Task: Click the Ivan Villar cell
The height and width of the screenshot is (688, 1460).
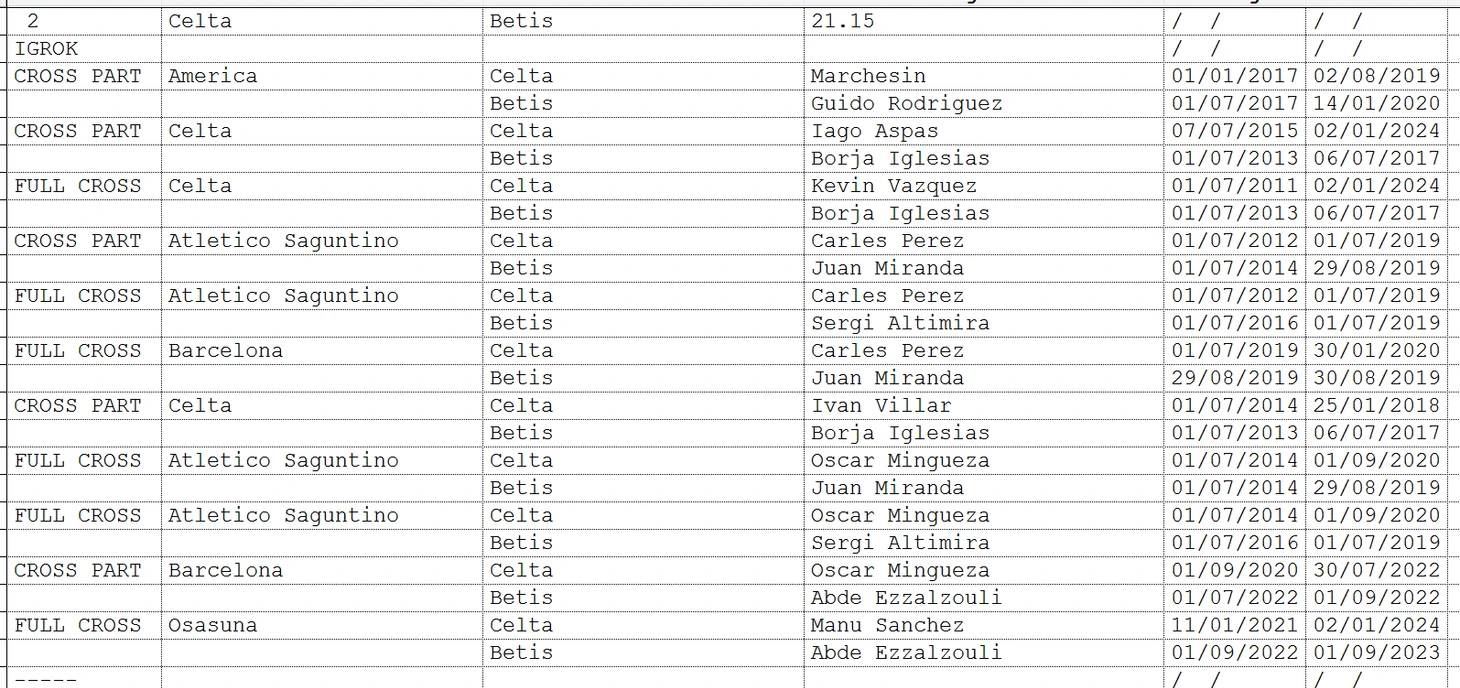Action: pos(983,406)
